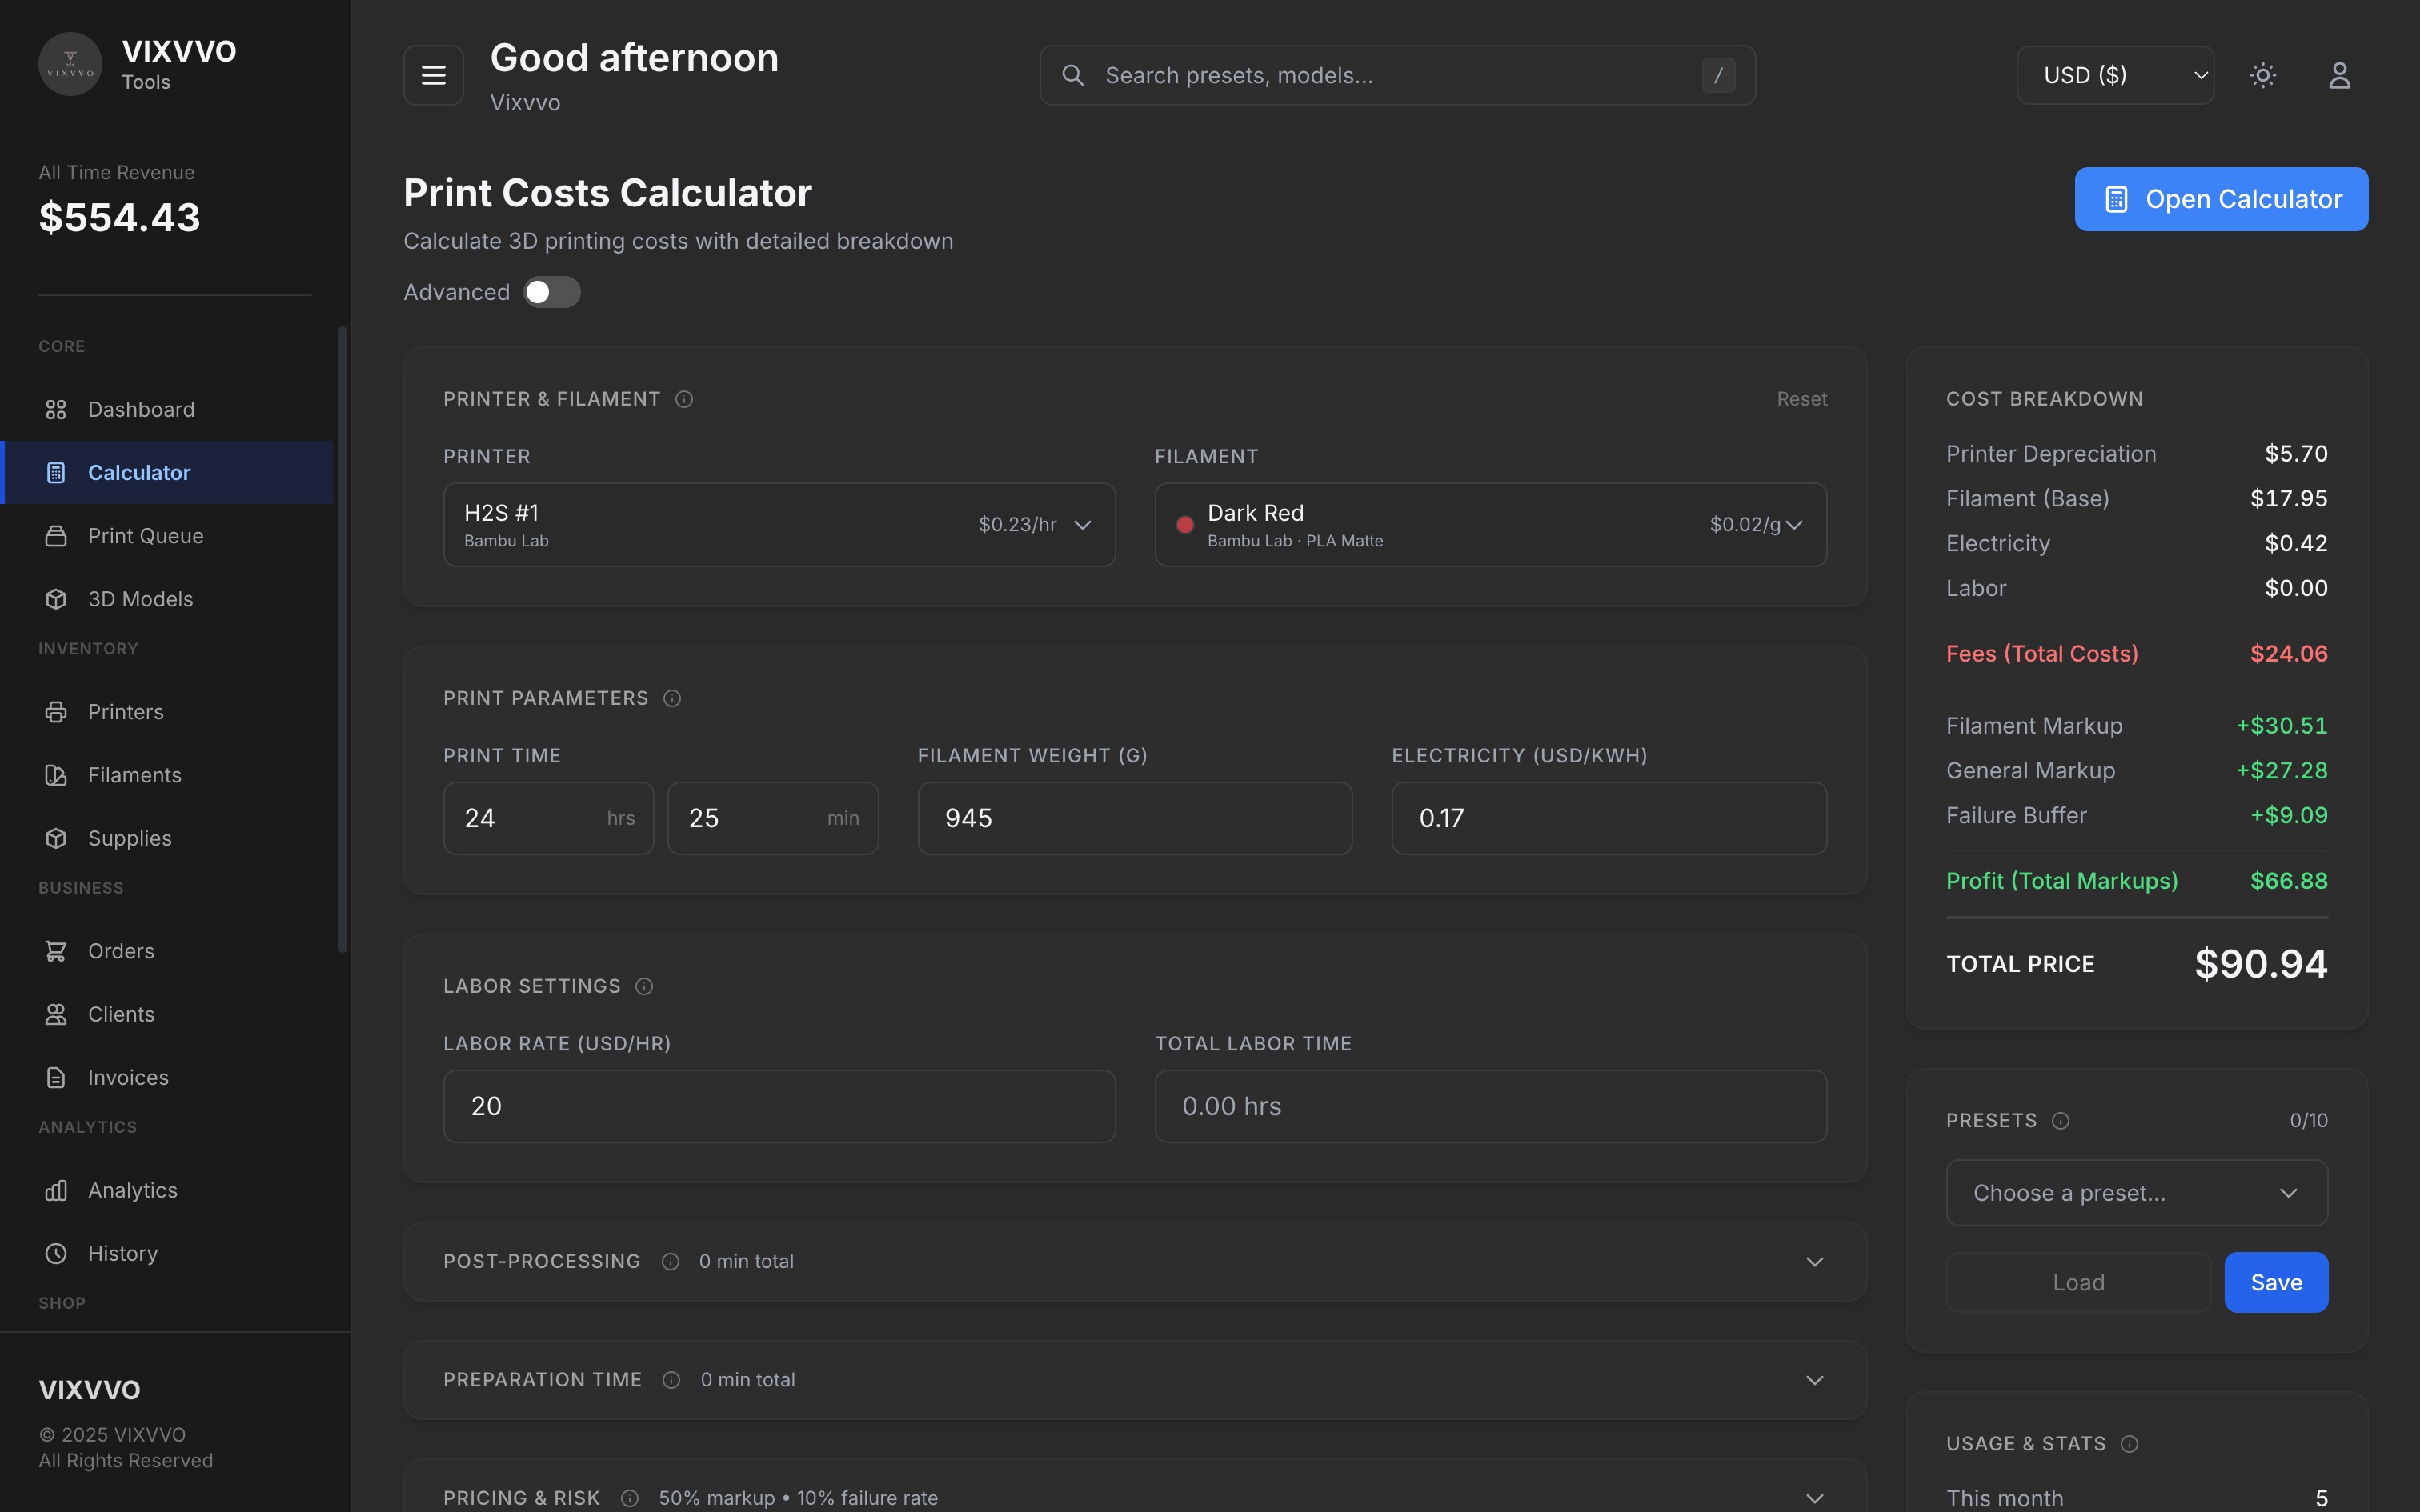
Task: Open the currency USD dropdown
Action: [x=2115, y=74]
